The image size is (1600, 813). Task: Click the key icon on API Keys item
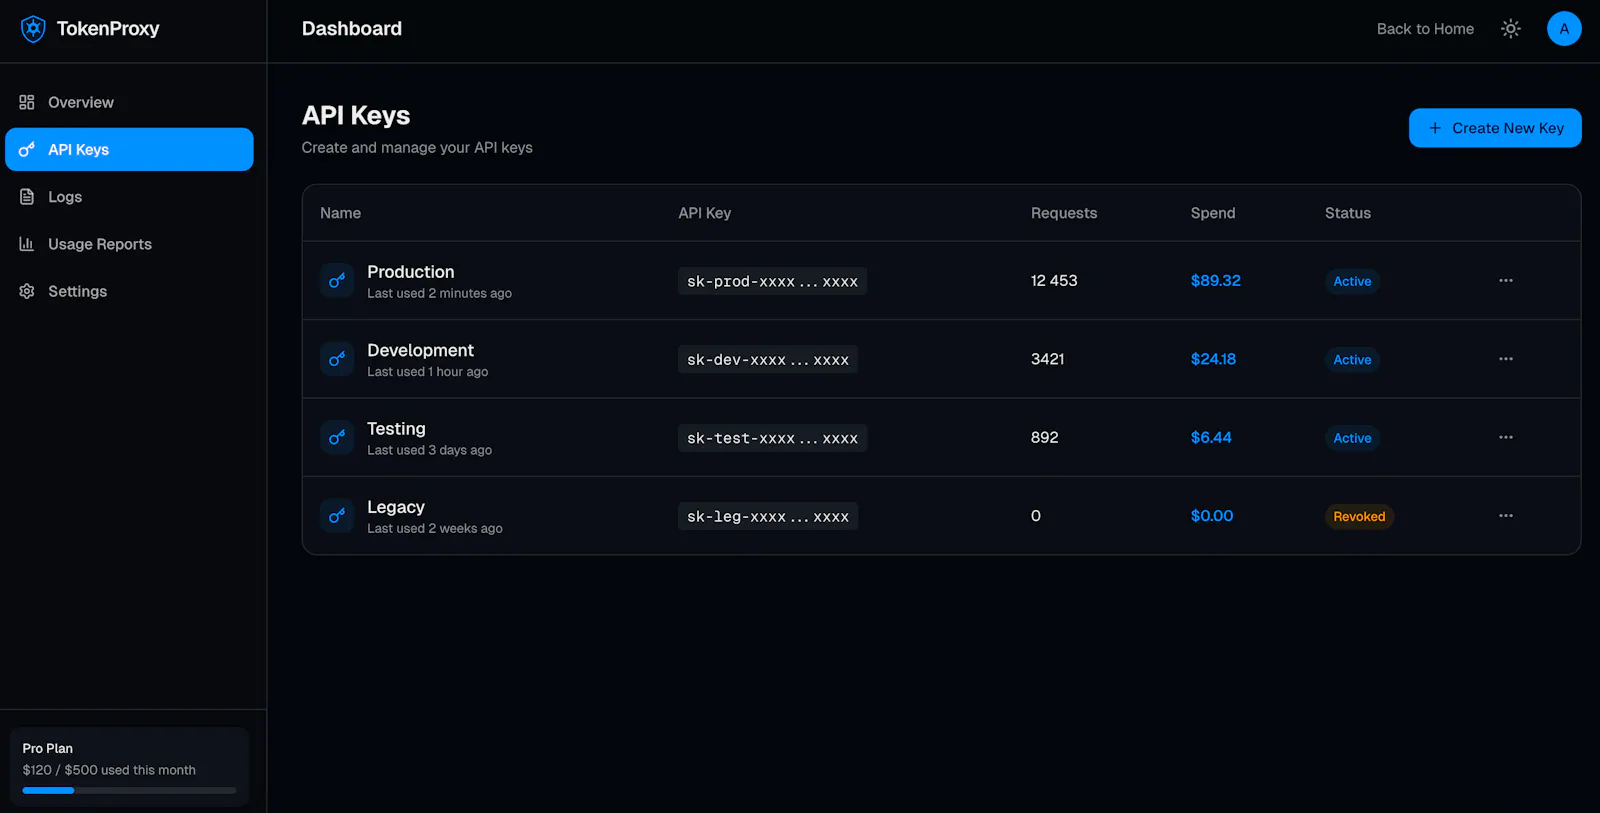coord(27,149)
